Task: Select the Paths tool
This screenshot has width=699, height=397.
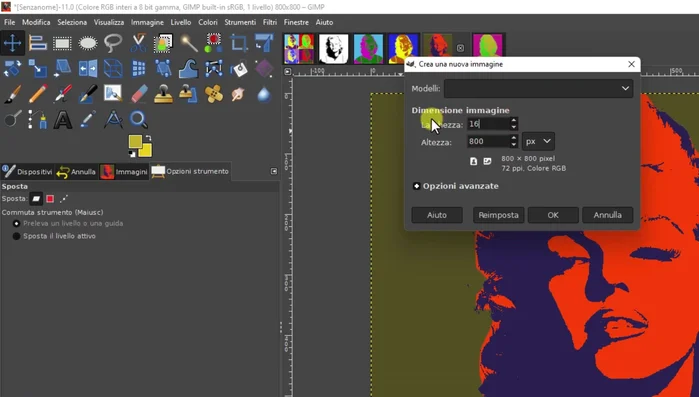Action: tap(37, 119)
